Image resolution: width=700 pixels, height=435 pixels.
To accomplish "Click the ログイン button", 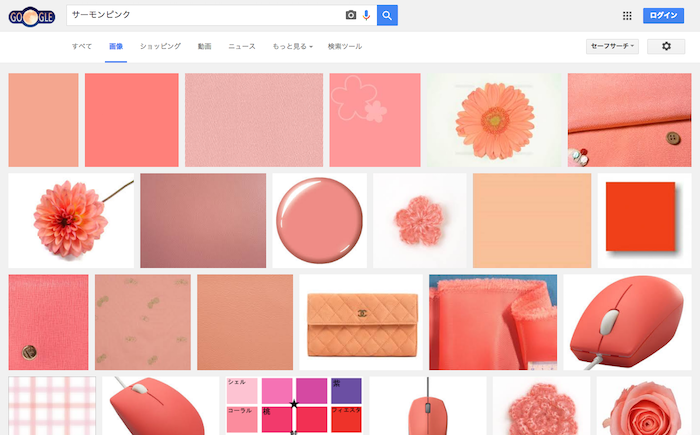I will coord(663,15).
